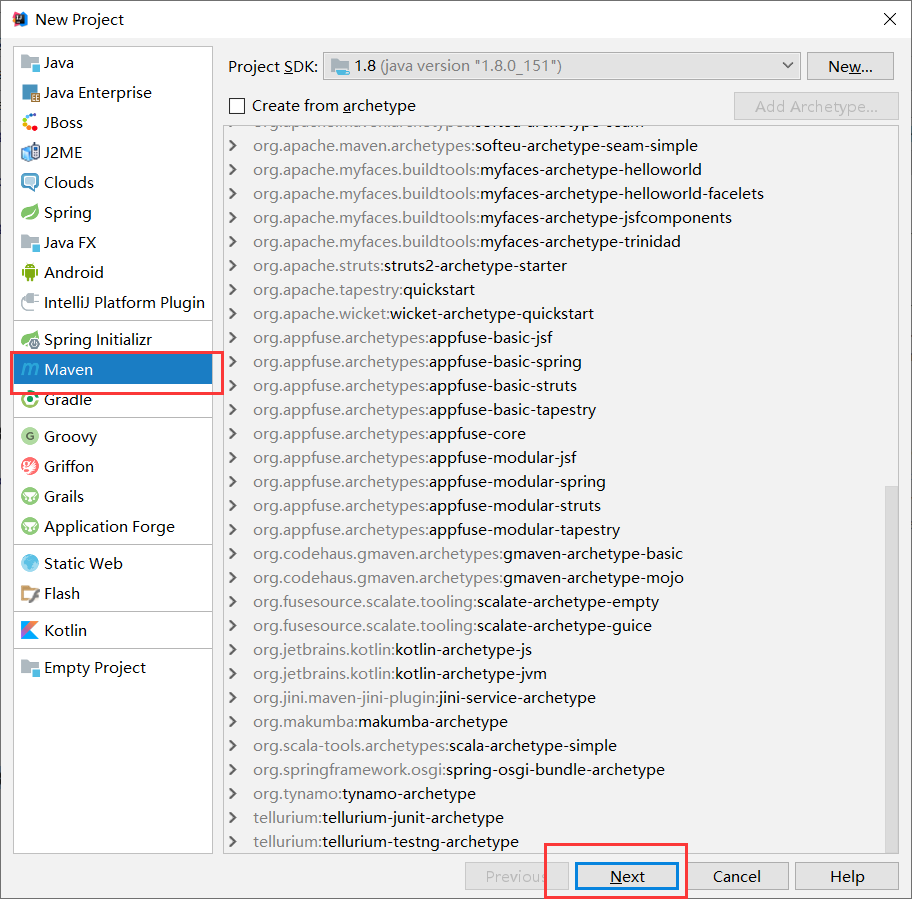This screenshot has width=912, height=899.
Task: Select the Spring leaf icon
Action: pos(30,212)
